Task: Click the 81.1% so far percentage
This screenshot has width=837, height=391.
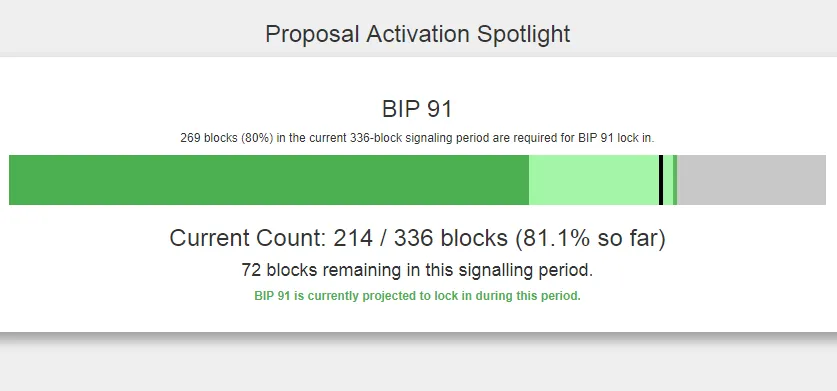Action: [x=590, y=238]
